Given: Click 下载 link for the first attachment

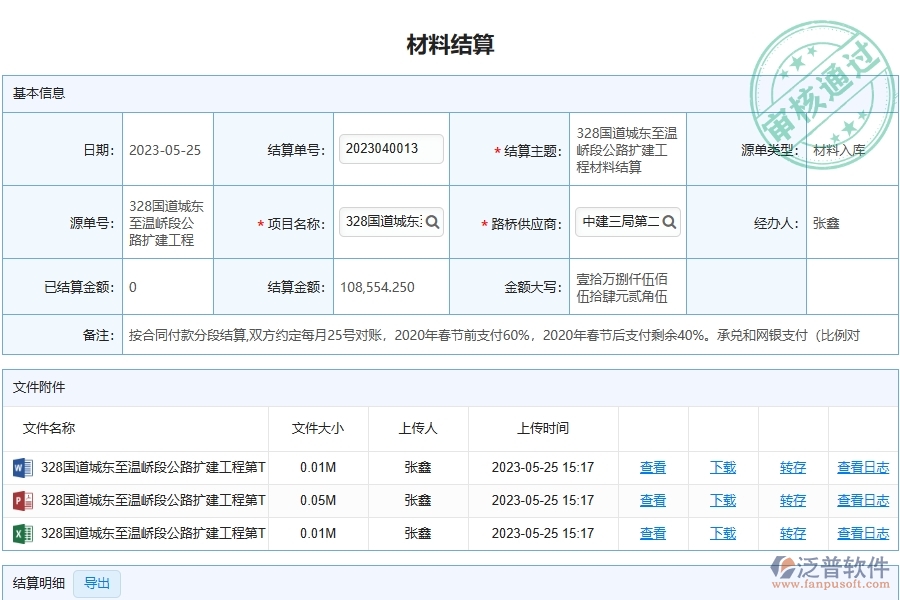Looking at the screenshot, I should click(x=723, y=467).
